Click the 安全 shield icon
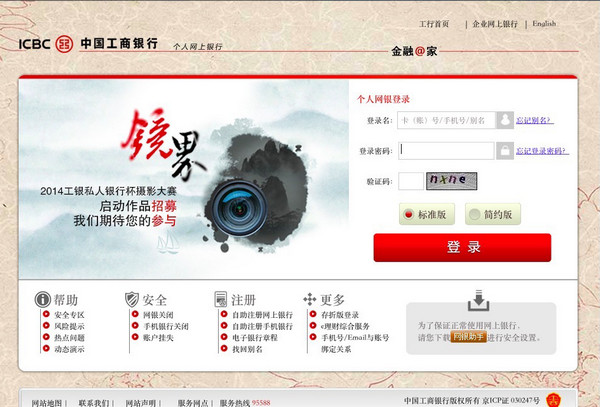 132,299
